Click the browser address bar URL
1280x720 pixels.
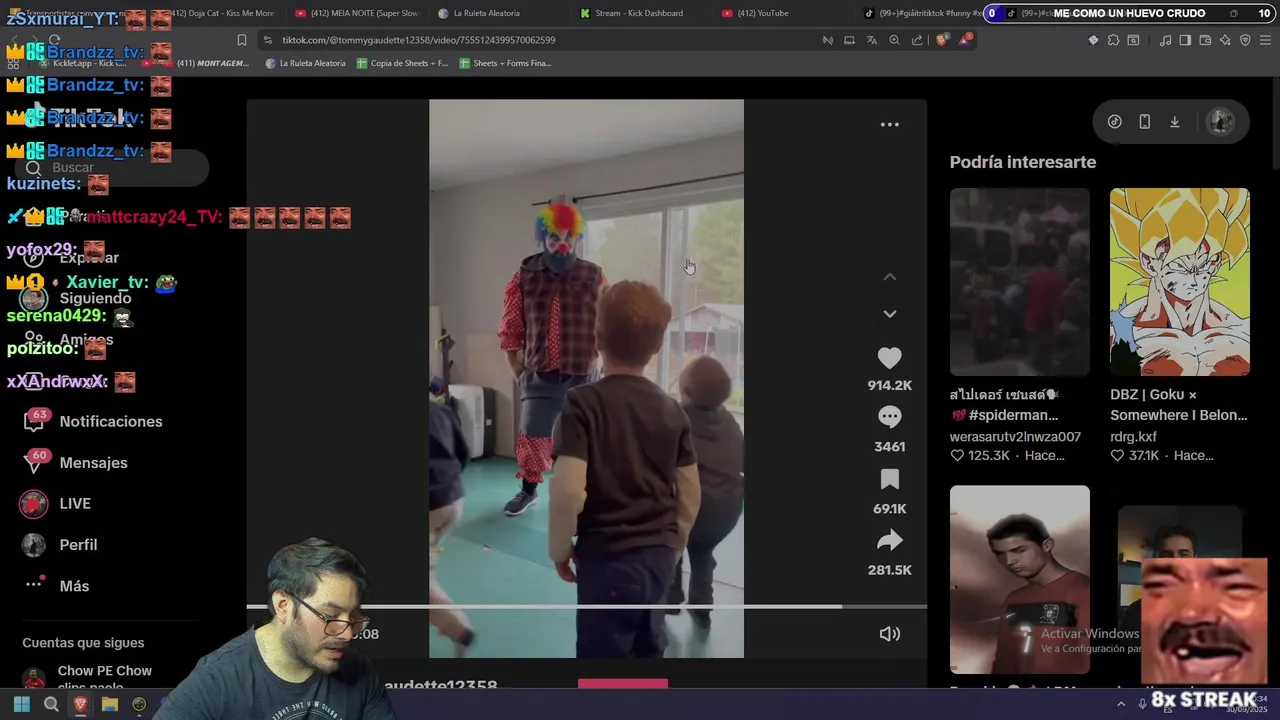tap(419, 40)
